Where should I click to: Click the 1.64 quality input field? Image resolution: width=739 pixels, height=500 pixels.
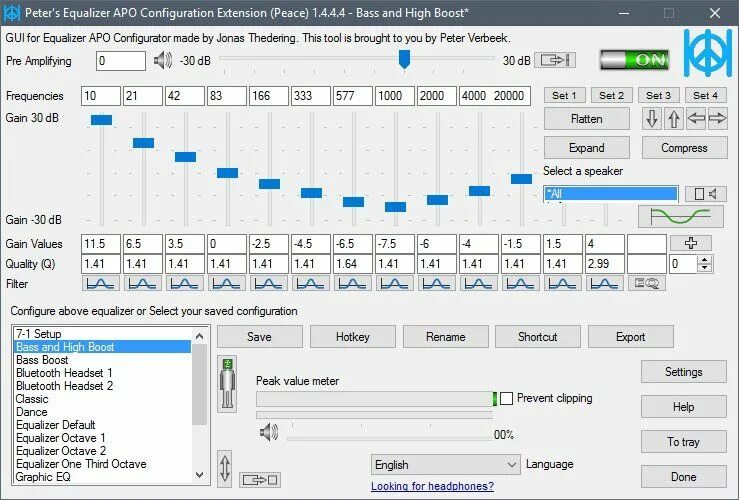[353, 263]
